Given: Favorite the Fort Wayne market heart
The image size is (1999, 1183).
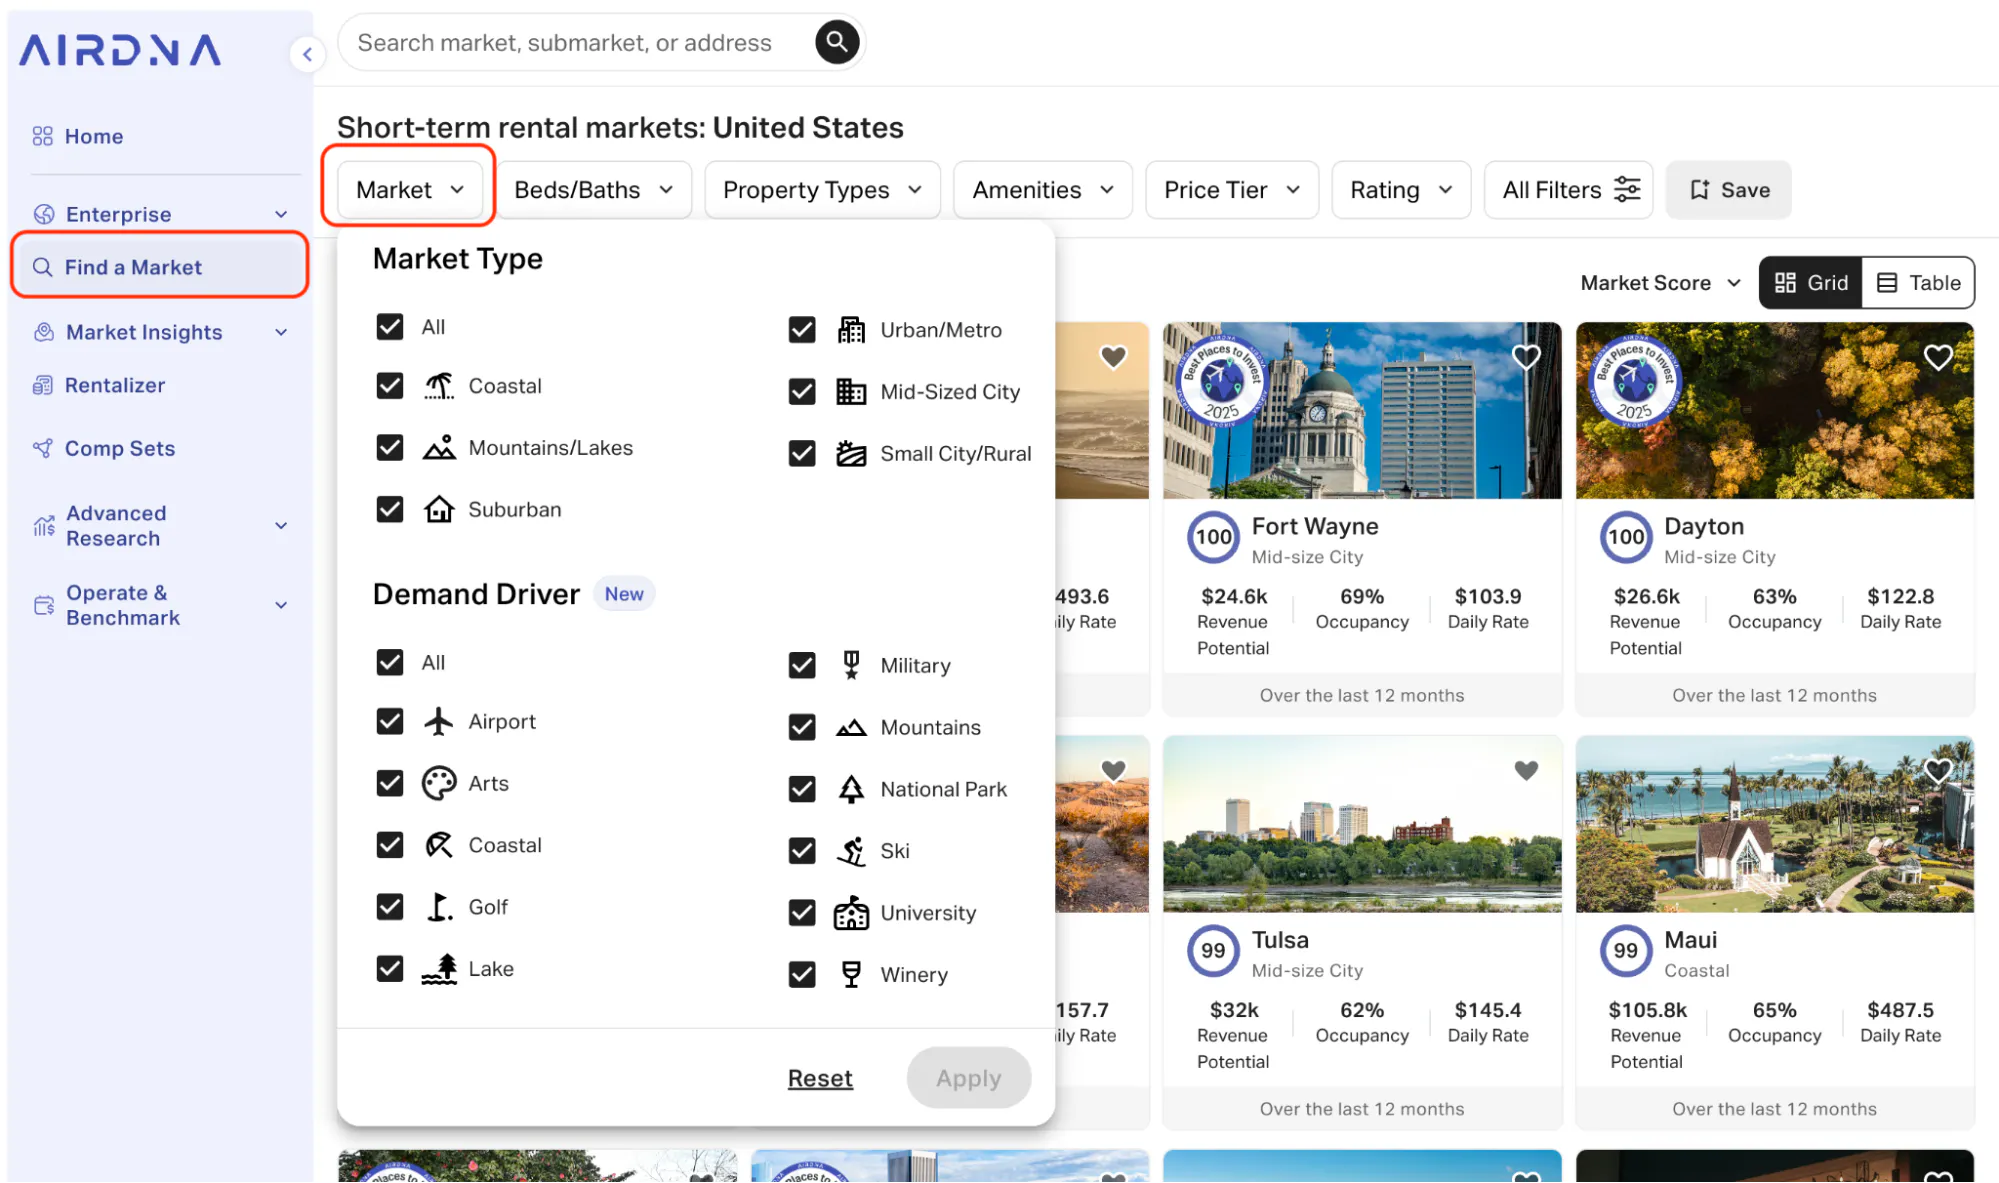Looking at the screenshot, I should pyautogui.click(x=1525, y=357).
